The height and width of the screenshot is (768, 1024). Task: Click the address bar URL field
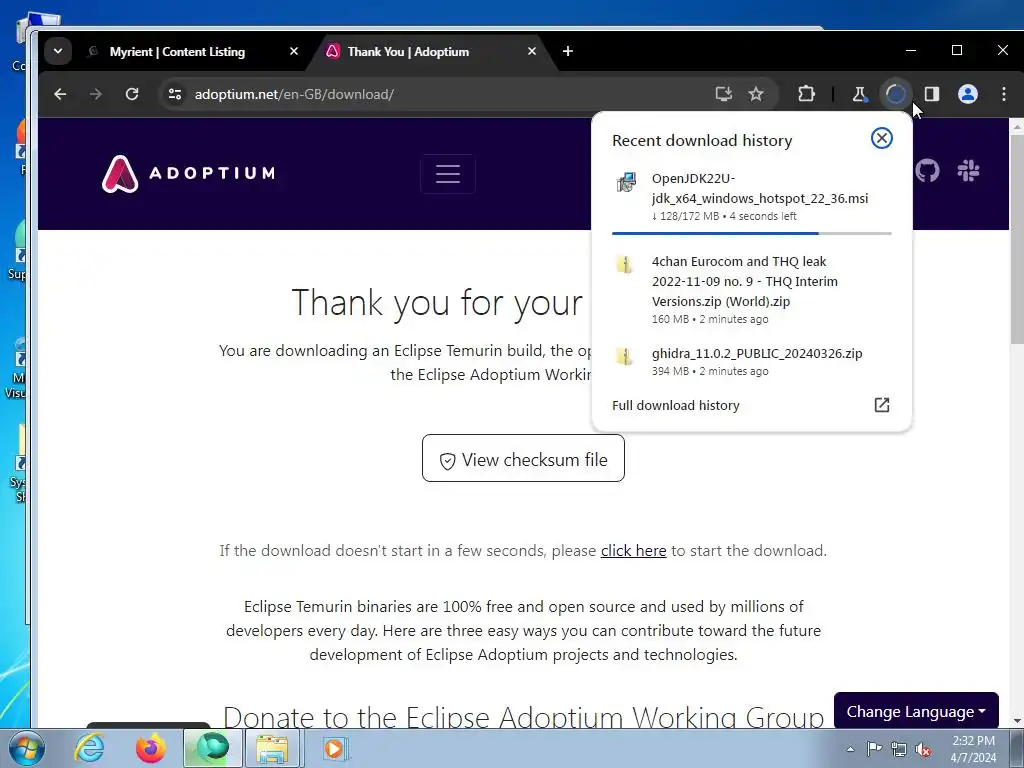pos(444,94)
